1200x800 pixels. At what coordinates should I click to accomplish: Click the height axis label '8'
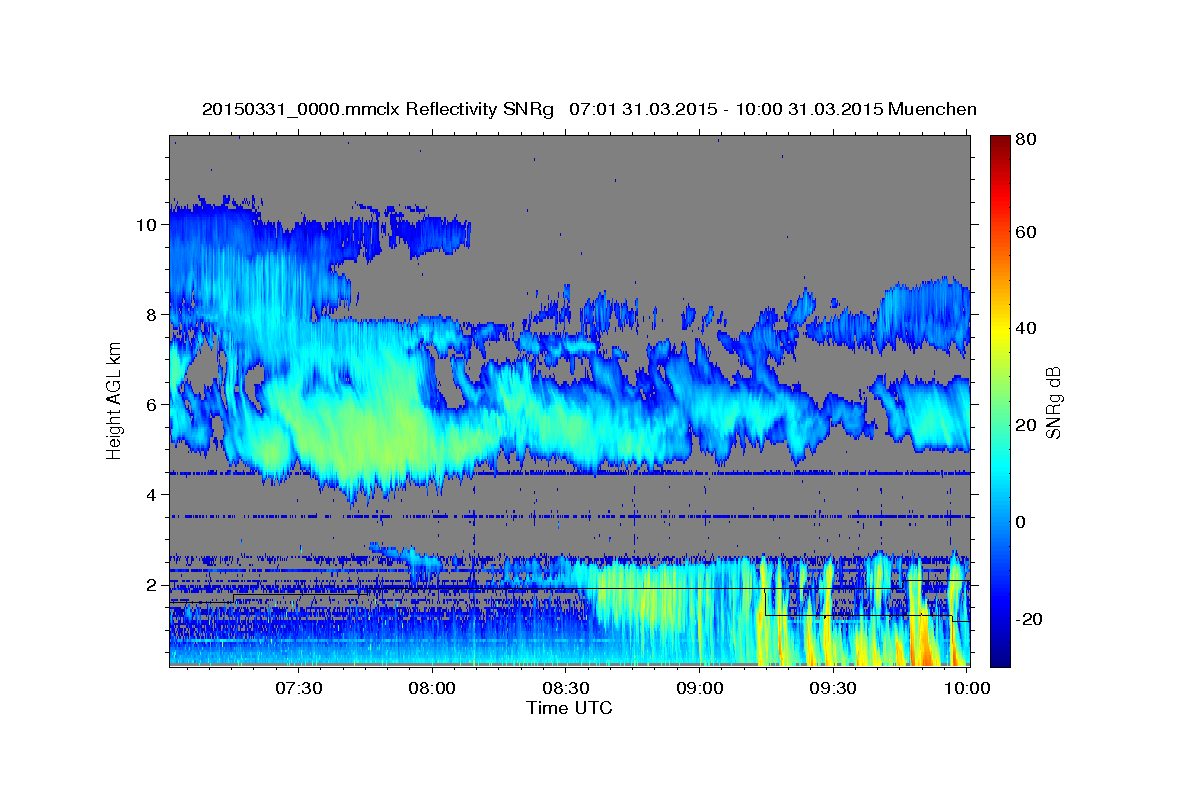(x=152, y=315)
